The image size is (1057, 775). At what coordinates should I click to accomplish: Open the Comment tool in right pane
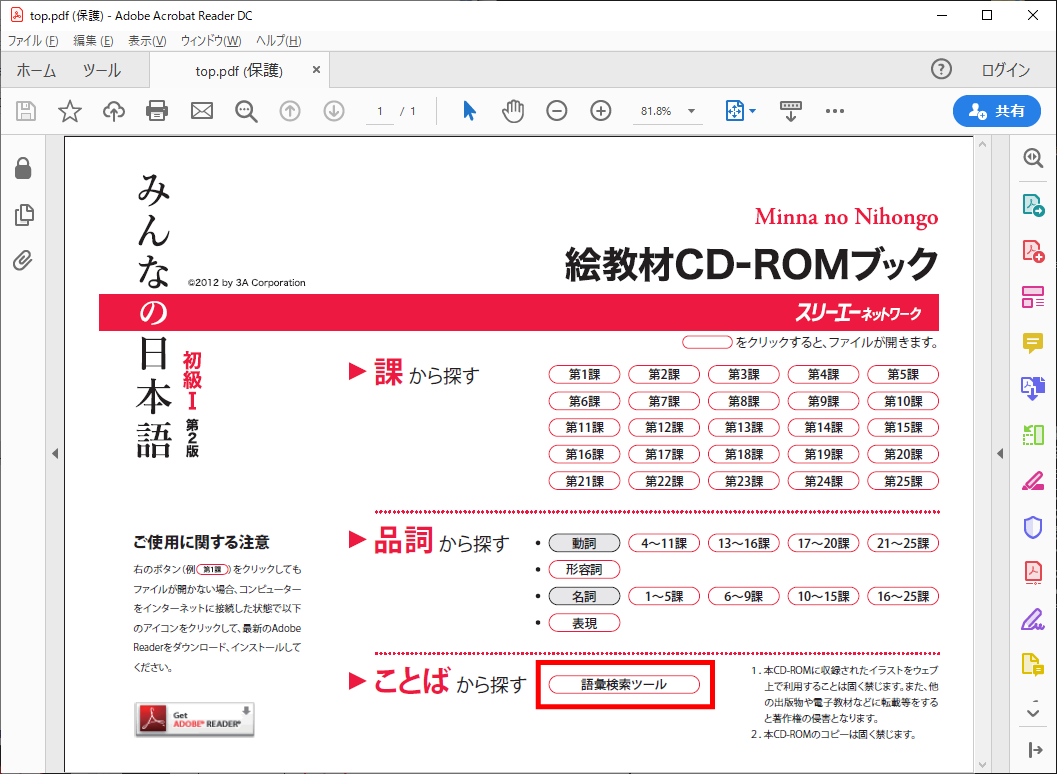[x=1033, y=344]
